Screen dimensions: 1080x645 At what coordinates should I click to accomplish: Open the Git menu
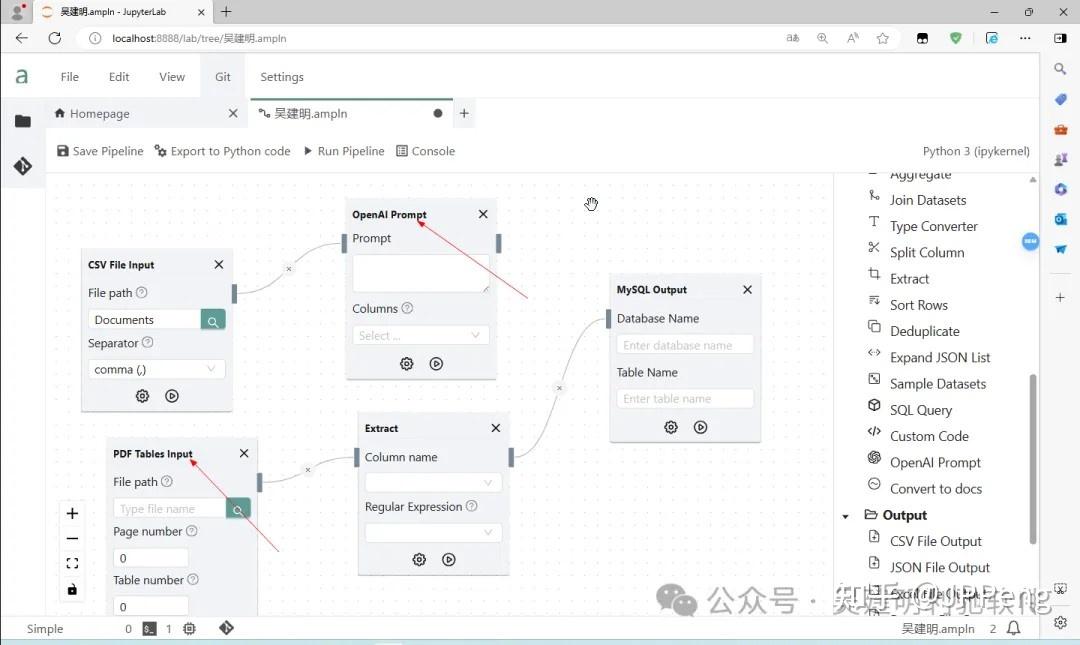[222, 76]
